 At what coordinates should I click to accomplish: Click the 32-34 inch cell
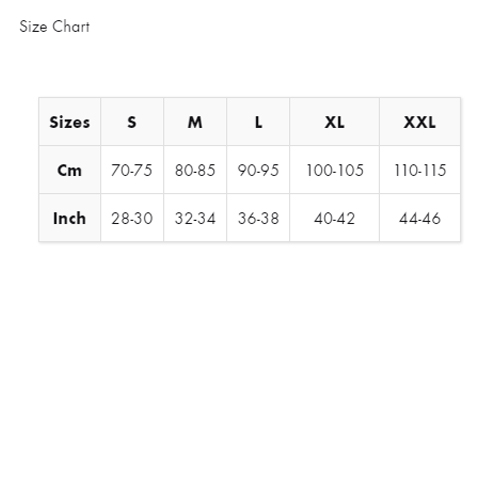tap(195, 218)
